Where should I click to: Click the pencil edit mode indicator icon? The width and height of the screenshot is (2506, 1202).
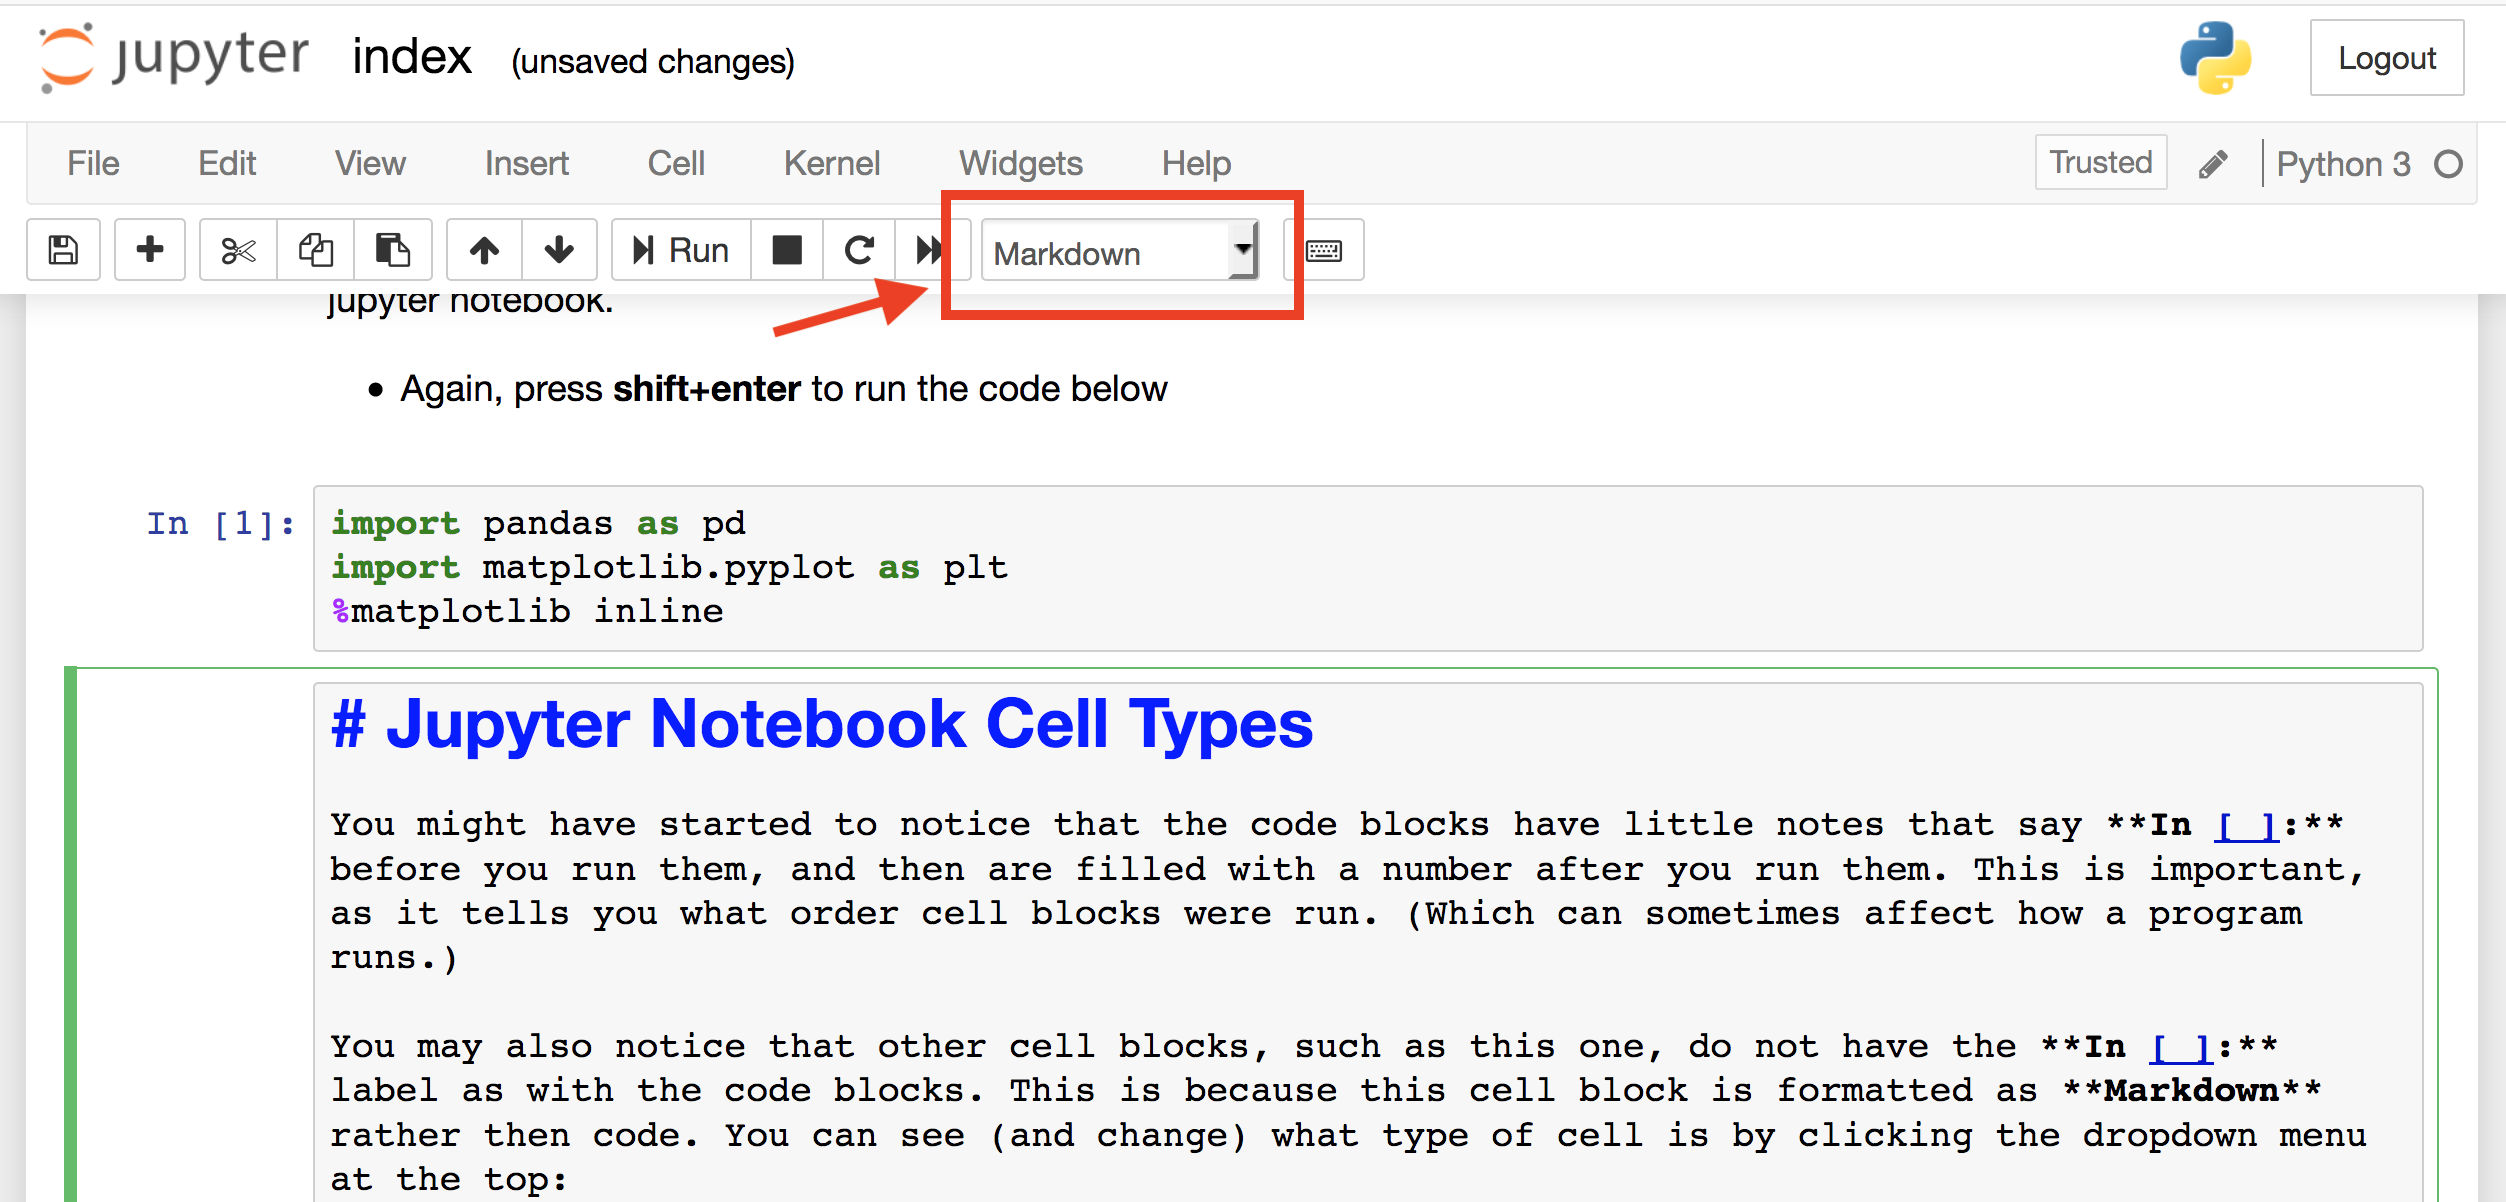[2213, 164]
